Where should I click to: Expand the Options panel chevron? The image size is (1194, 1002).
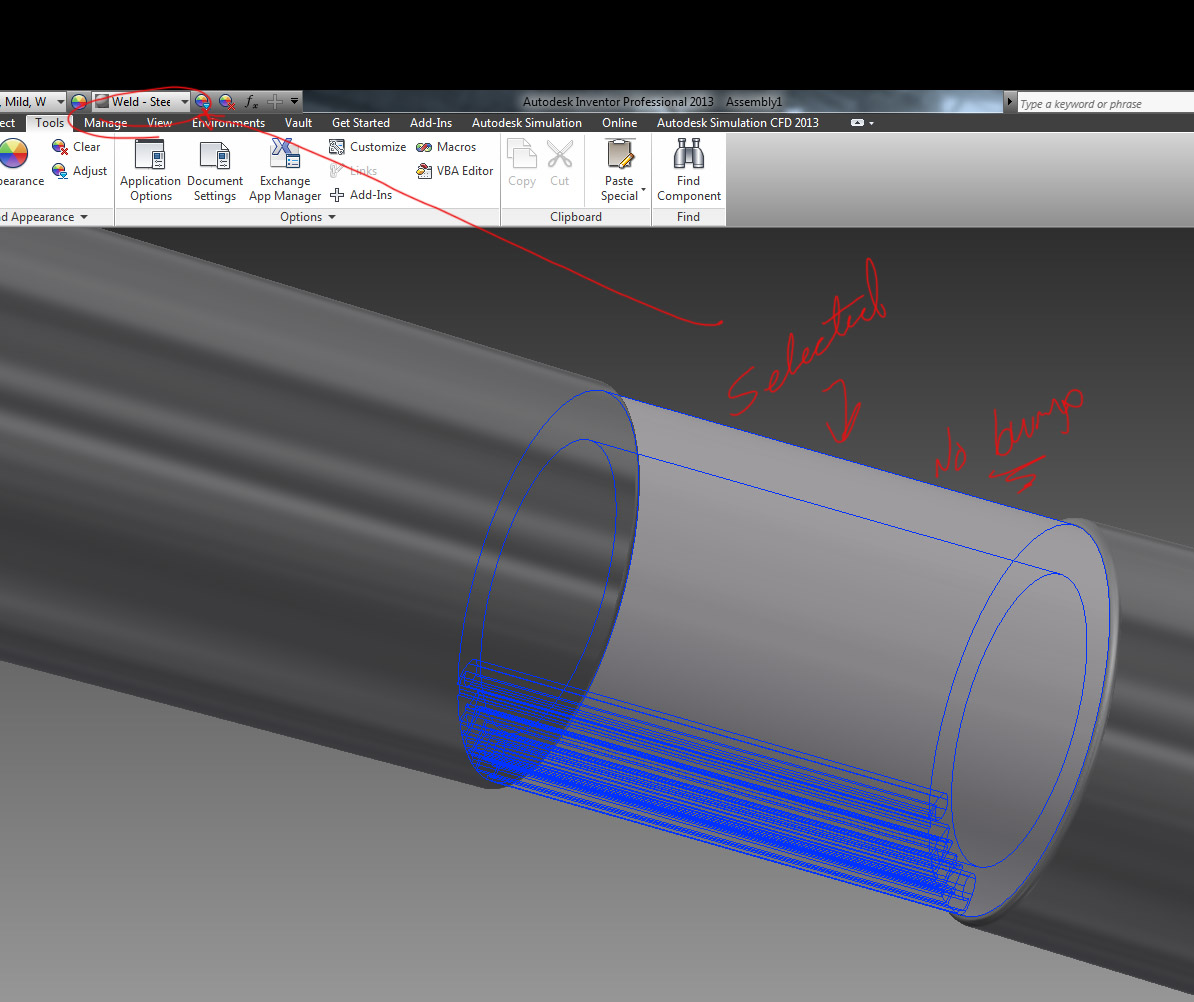coord(331,217)
